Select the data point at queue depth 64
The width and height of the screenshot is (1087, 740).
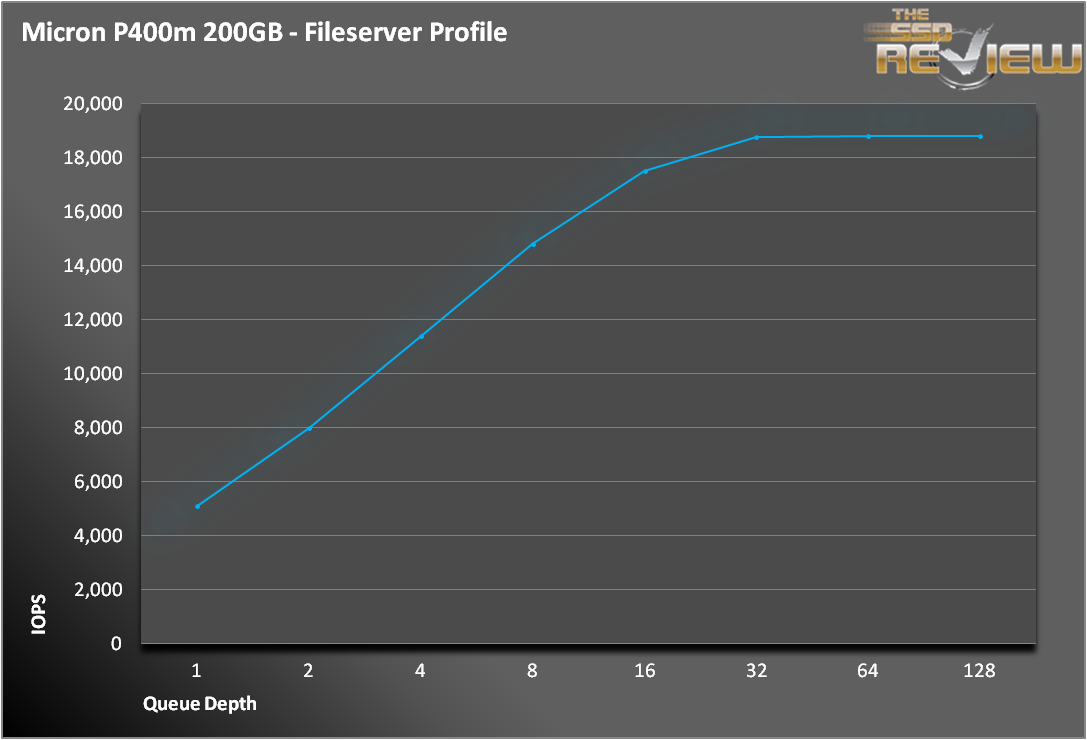coord(869,137)
